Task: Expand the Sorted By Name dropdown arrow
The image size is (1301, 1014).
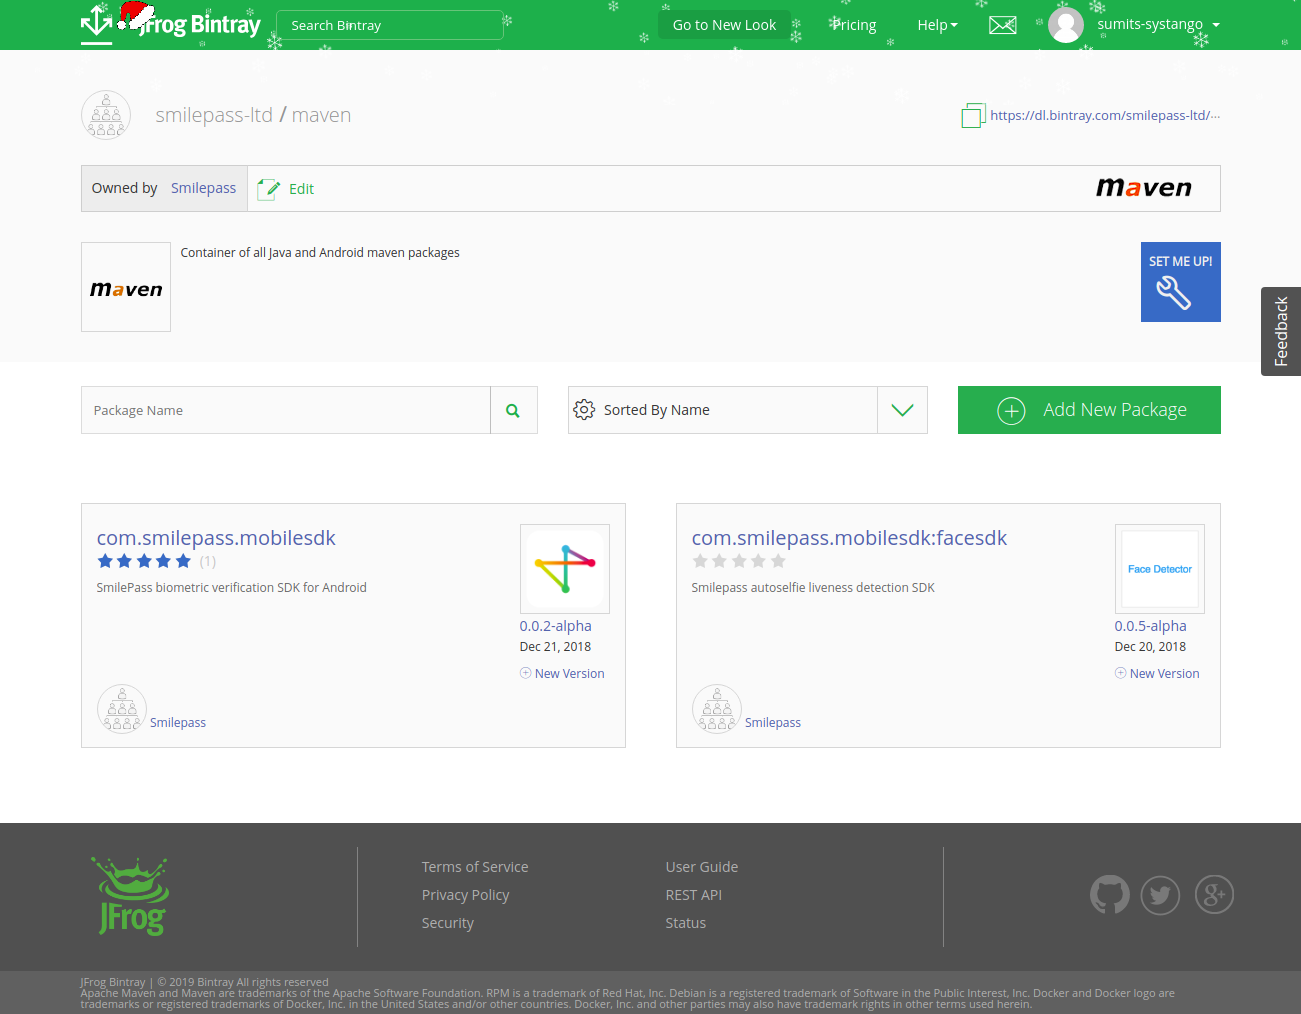Action: point(902,410)
